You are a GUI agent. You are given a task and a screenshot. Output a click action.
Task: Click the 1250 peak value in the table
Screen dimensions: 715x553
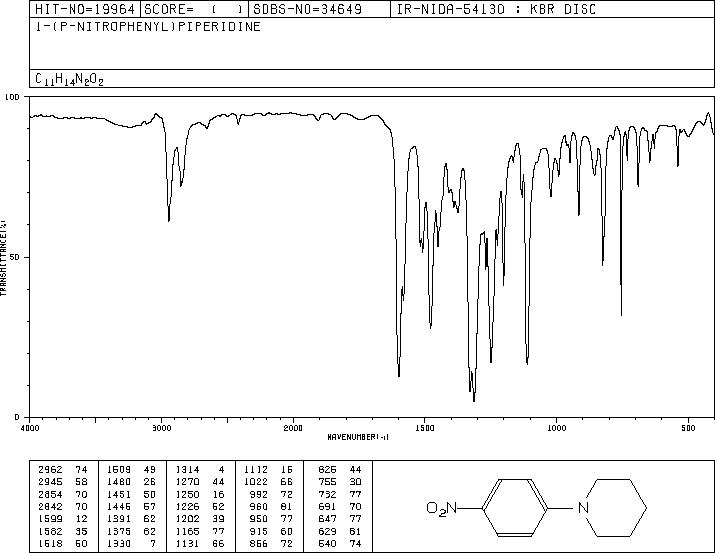pyautogui.click(x=187, y=494)
